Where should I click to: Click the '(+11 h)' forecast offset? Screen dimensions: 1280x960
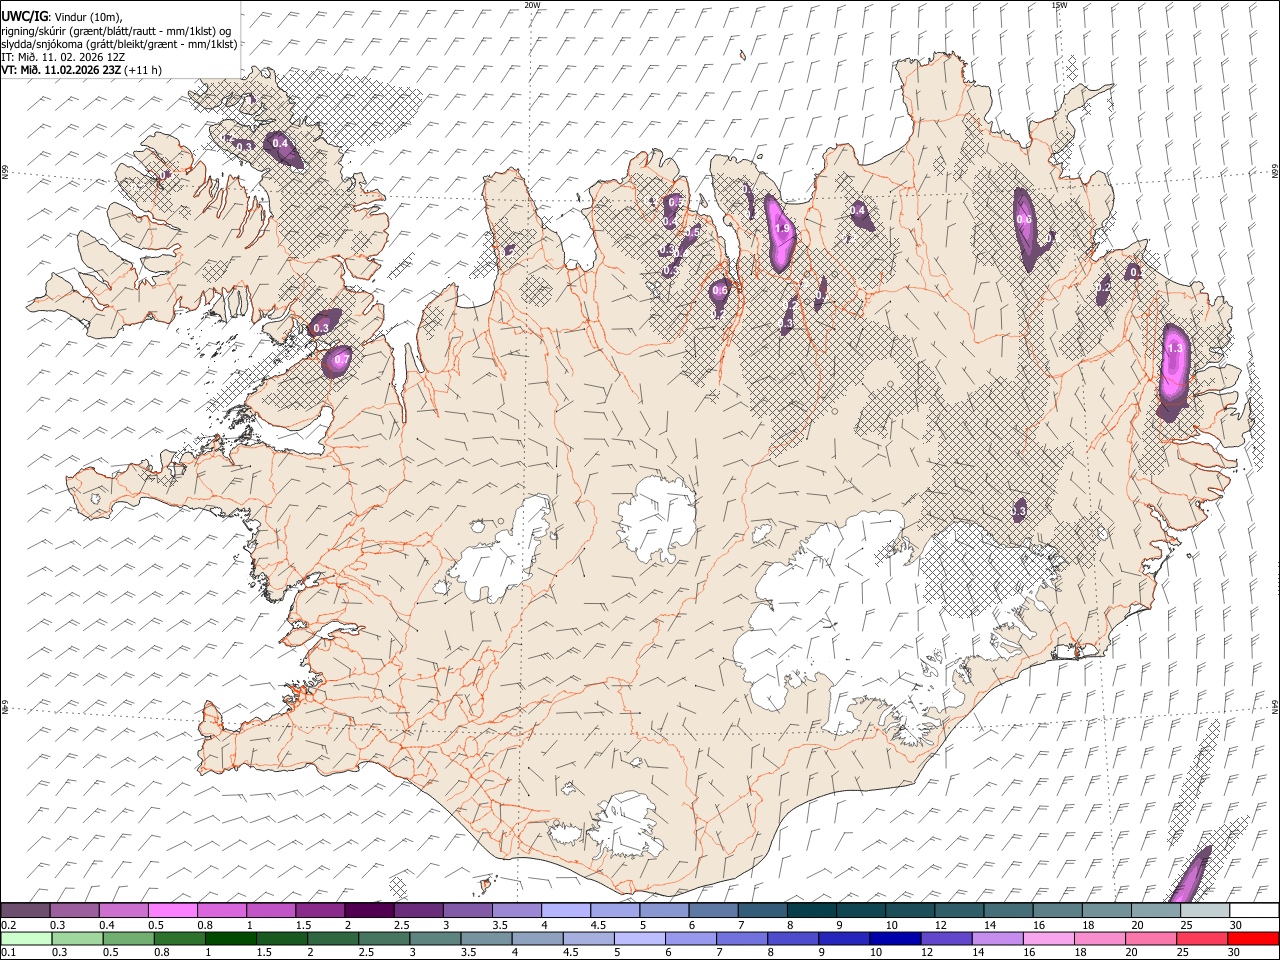(144, 70)
